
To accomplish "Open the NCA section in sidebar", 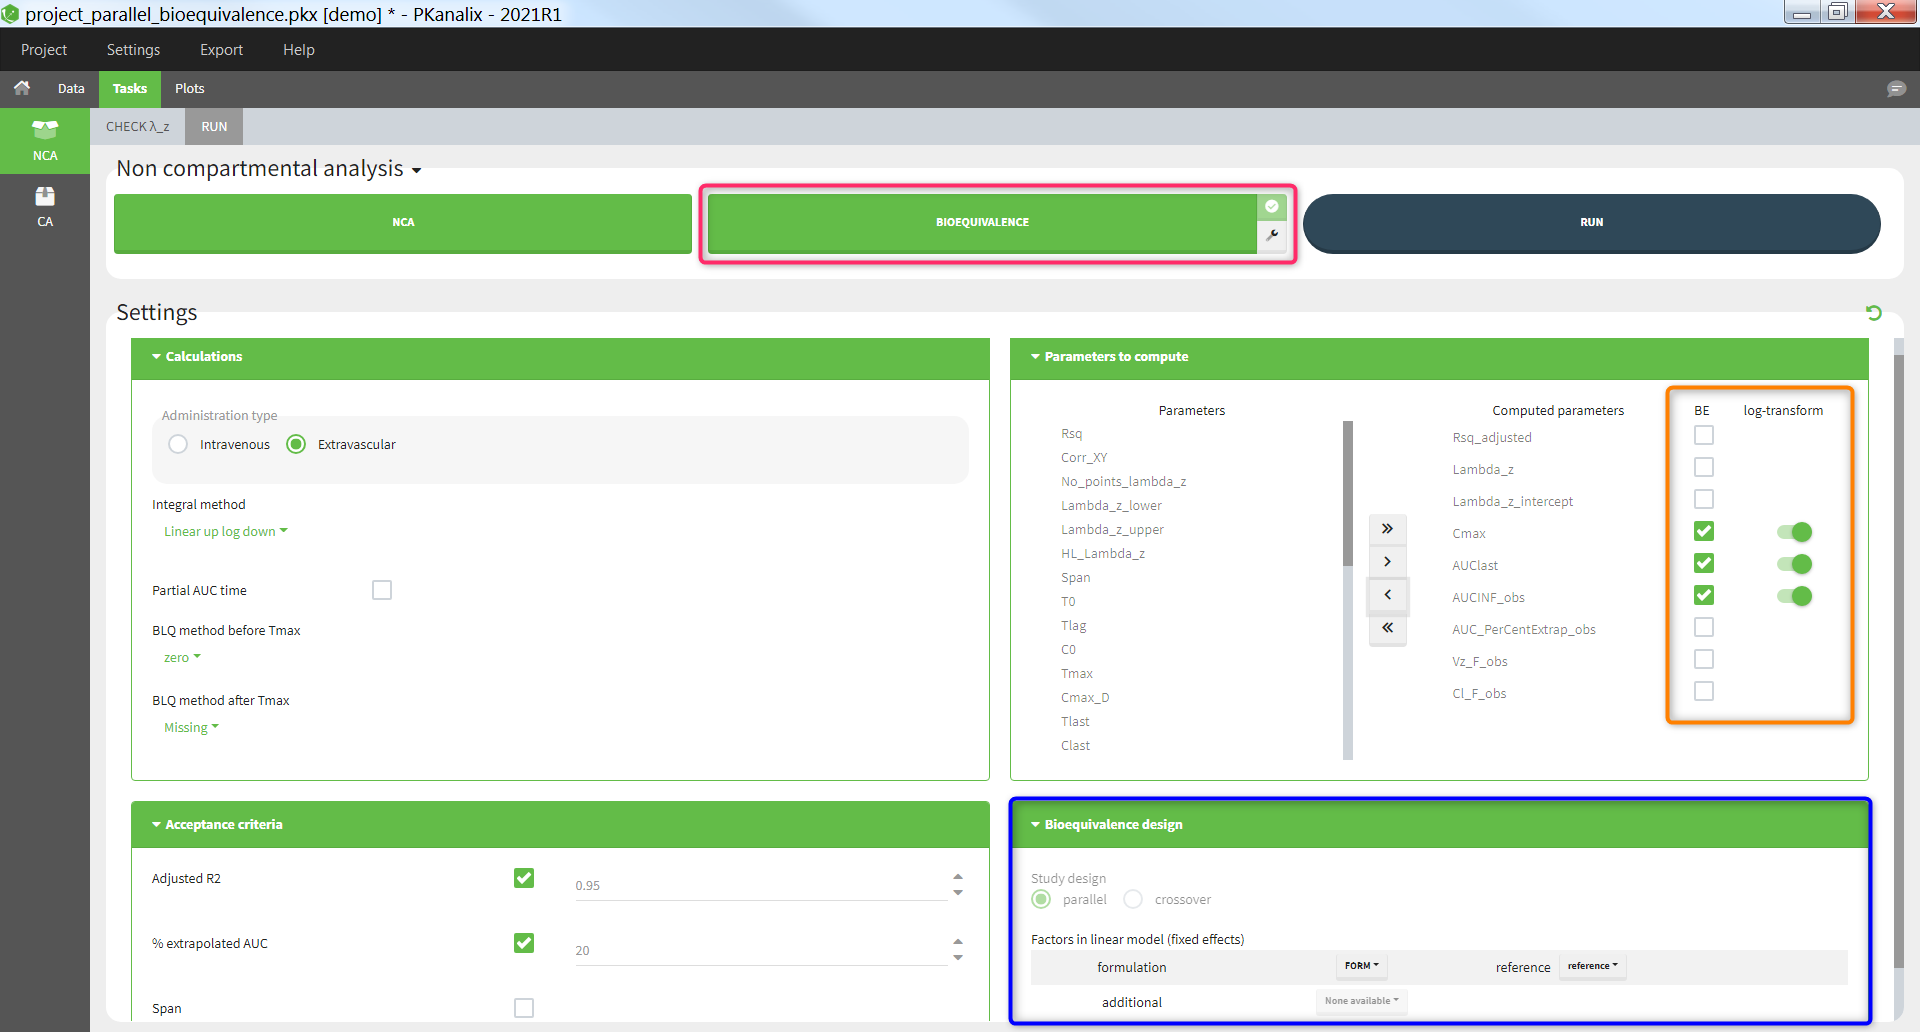I will [x=45, y=140].
